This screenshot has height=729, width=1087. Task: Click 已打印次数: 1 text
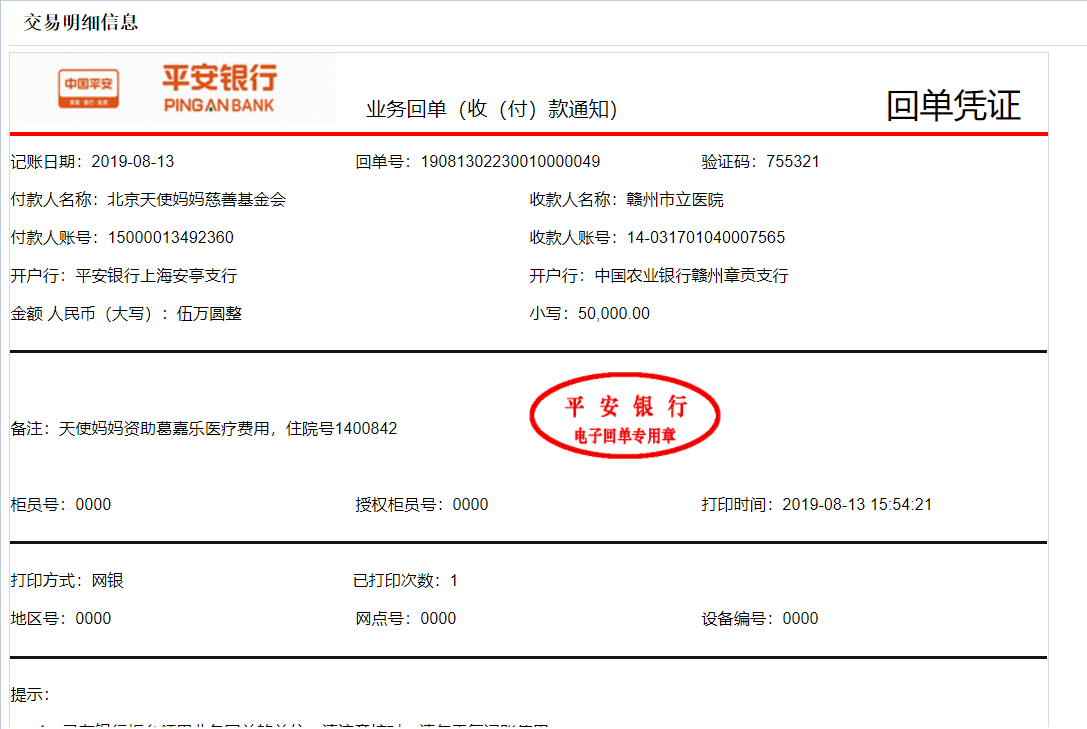406,581
